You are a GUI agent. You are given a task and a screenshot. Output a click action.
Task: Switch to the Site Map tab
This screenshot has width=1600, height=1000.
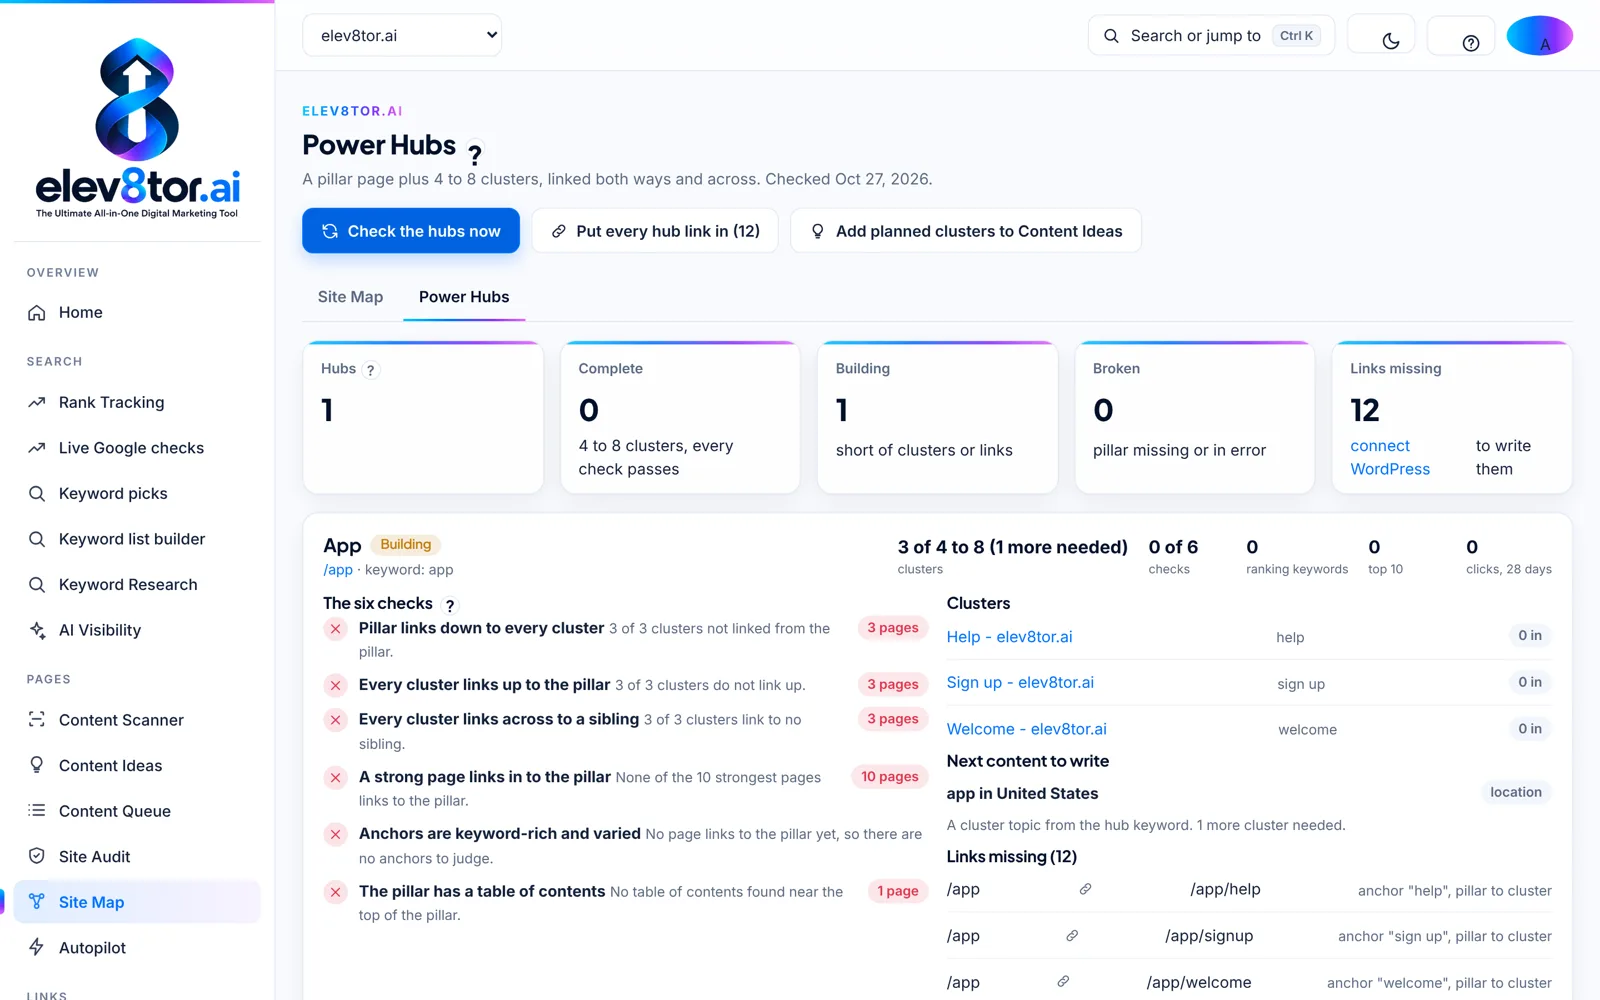coord(350,297)
